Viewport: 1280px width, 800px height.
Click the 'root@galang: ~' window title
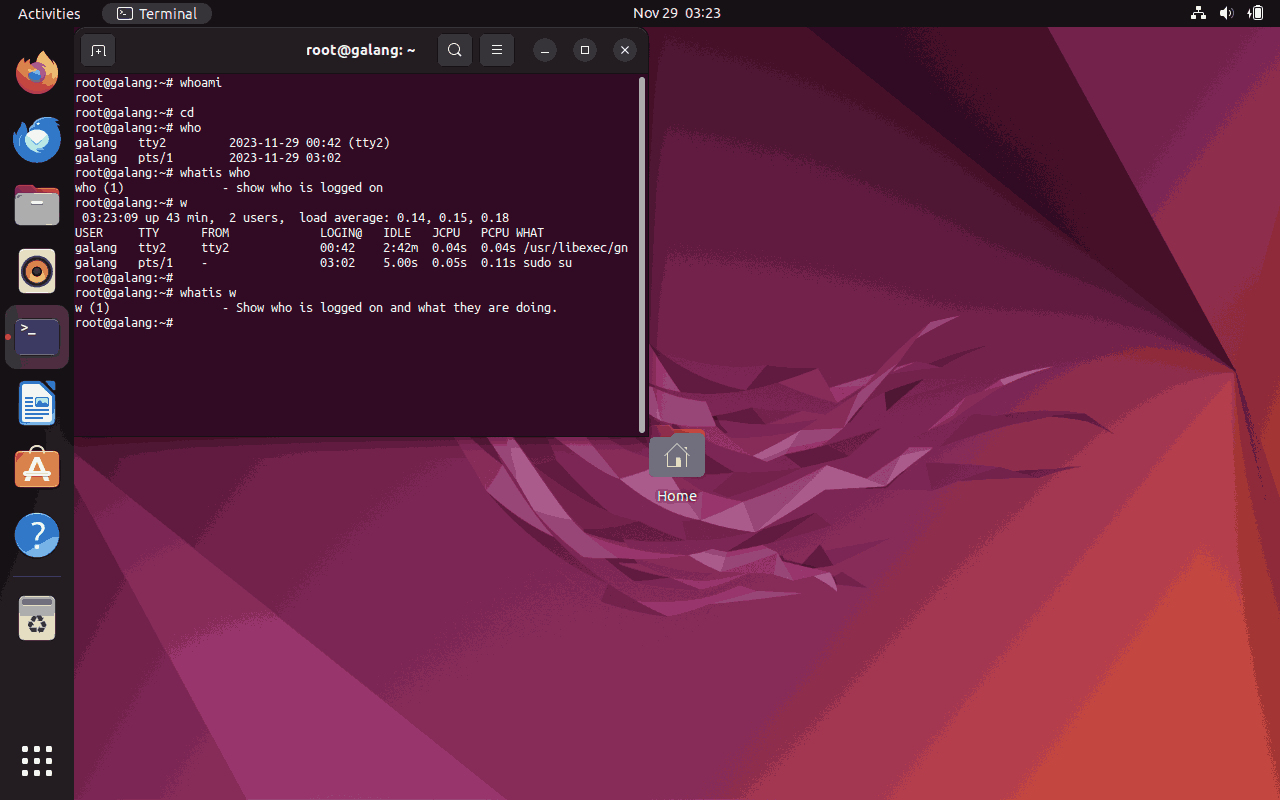(361, 50)
